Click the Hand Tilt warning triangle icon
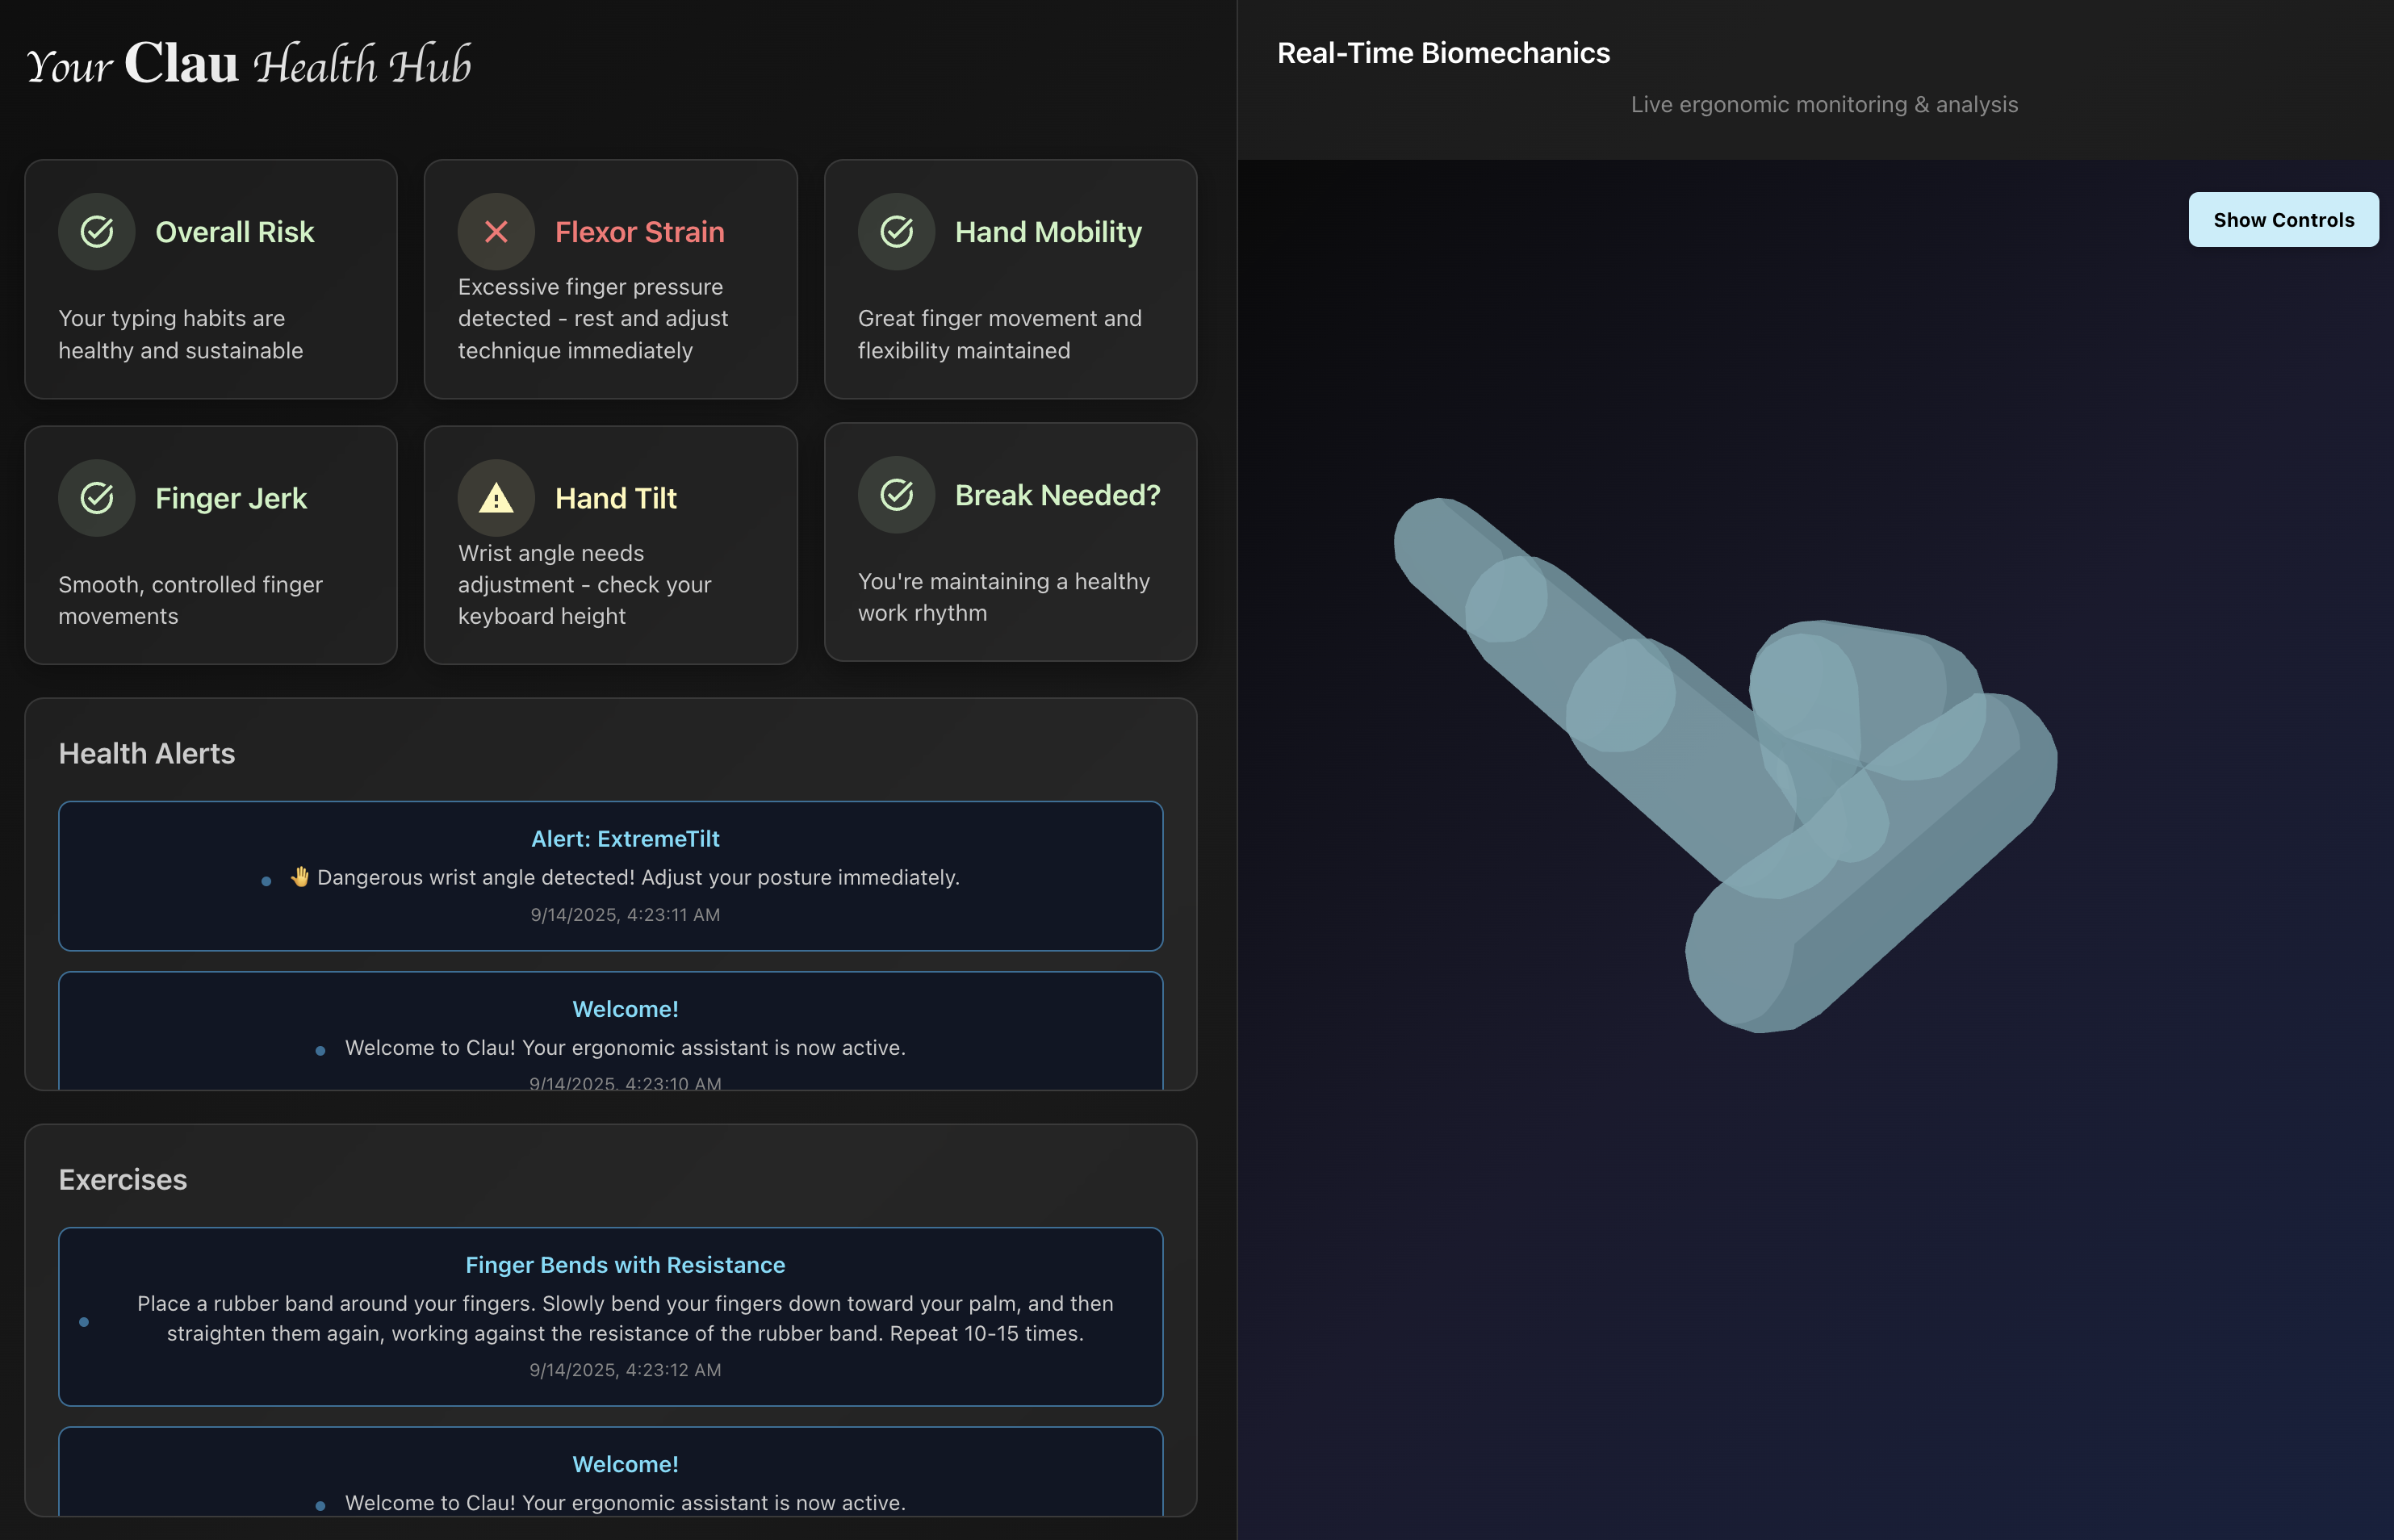Screen dimensions: 2394x1540 [x=496, y=498]
